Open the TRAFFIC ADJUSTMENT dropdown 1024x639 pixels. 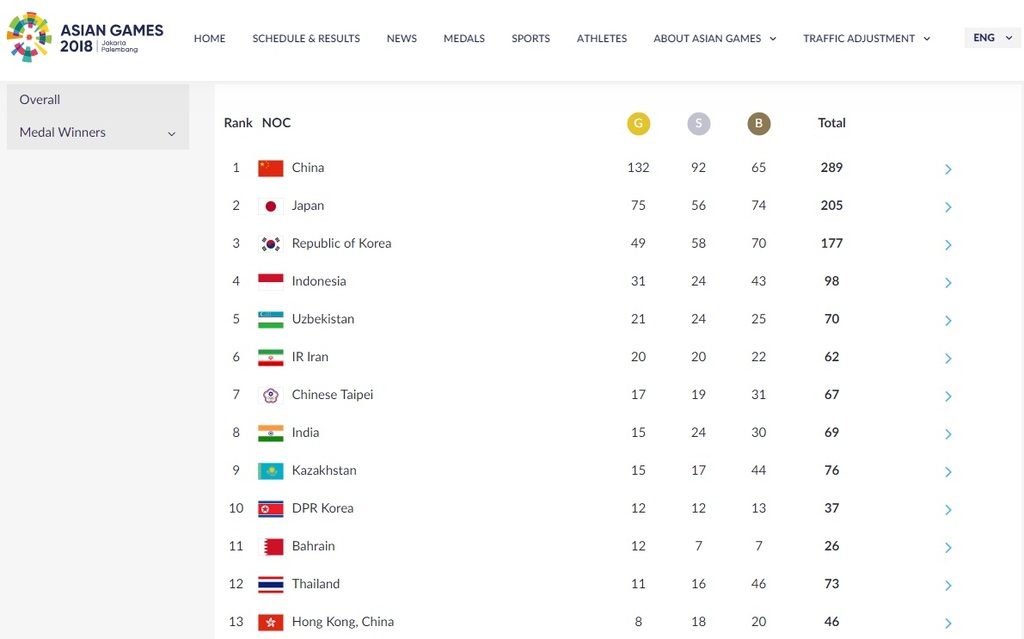866,38
